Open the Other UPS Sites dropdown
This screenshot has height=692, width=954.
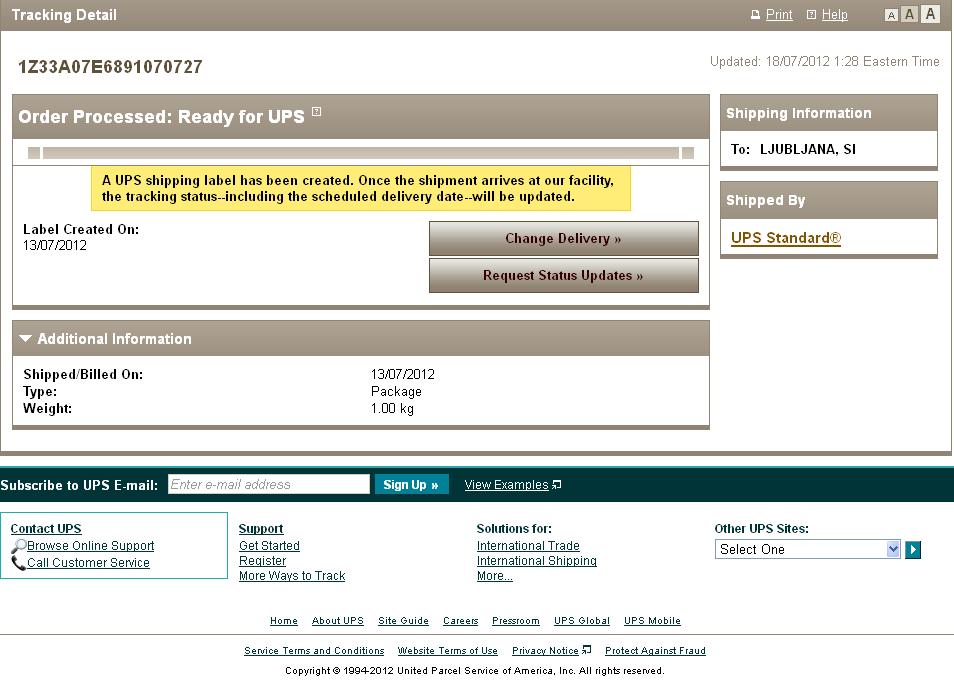(x=807, y=549)
